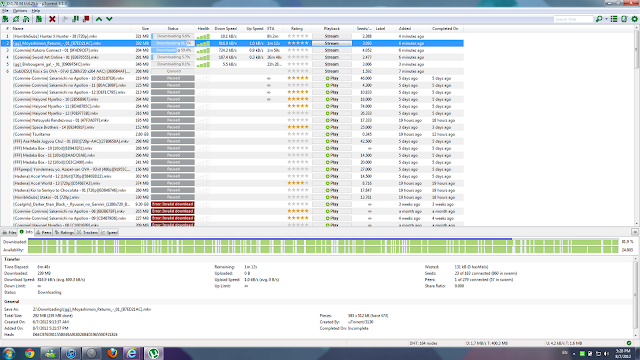Viewport: 640px width, 360px height.
Task: Open the Windows Start button
Action: tap(9, 353)
